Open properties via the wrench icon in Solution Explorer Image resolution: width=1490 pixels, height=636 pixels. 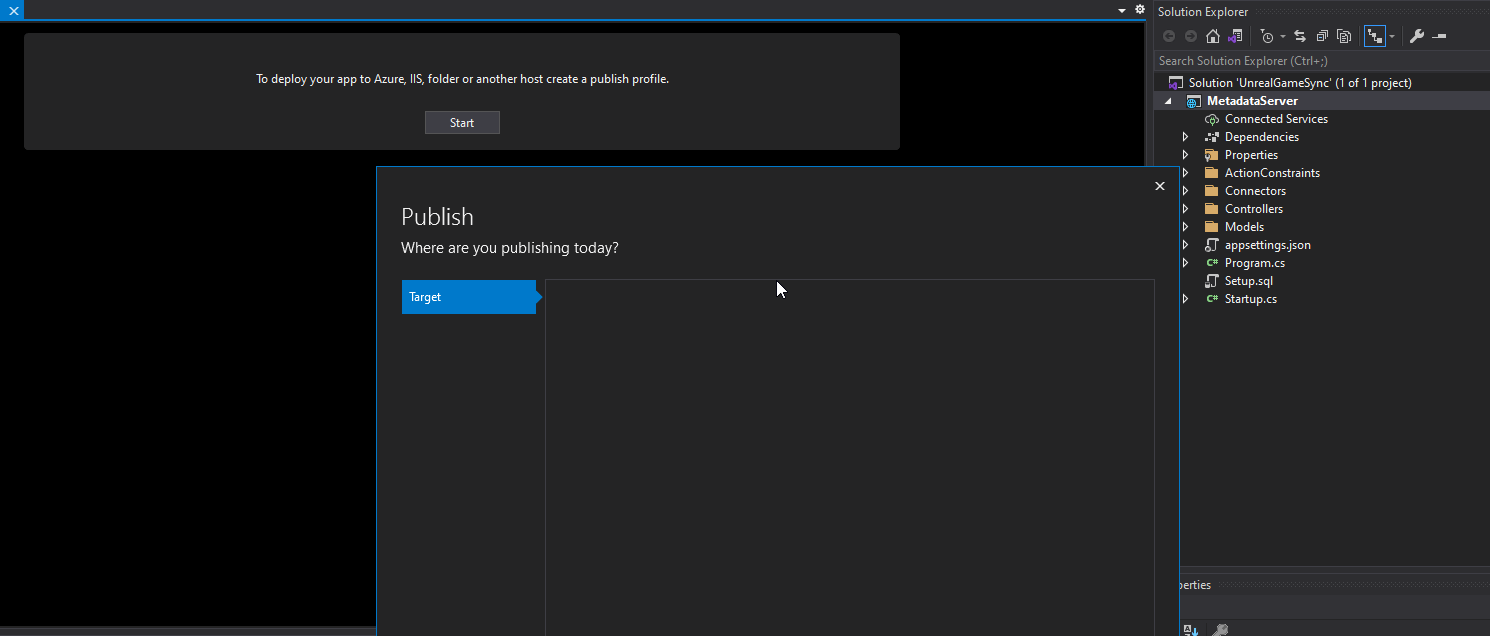1417,36
